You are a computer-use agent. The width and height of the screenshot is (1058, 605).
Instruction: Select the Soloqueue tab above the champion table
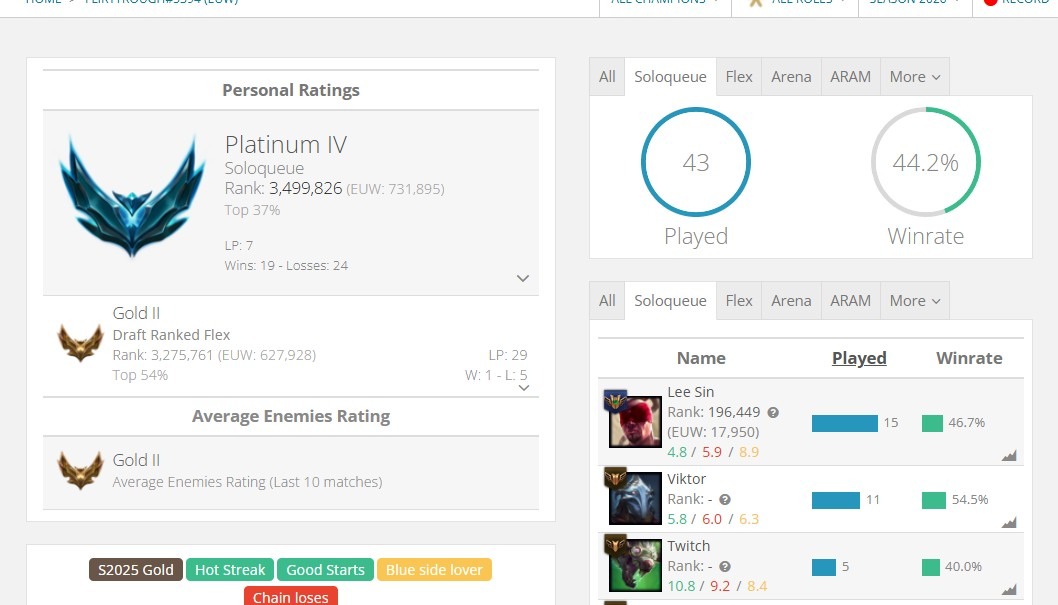(x=670, y=301)
